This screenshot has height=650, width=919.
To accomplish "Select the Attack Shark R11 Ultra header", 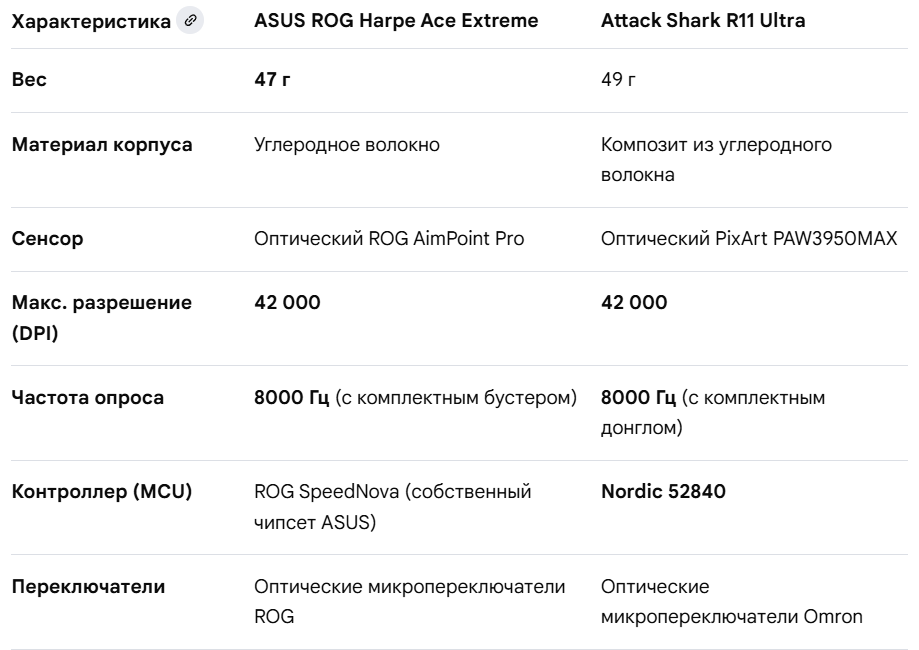I will coord(703,21).
